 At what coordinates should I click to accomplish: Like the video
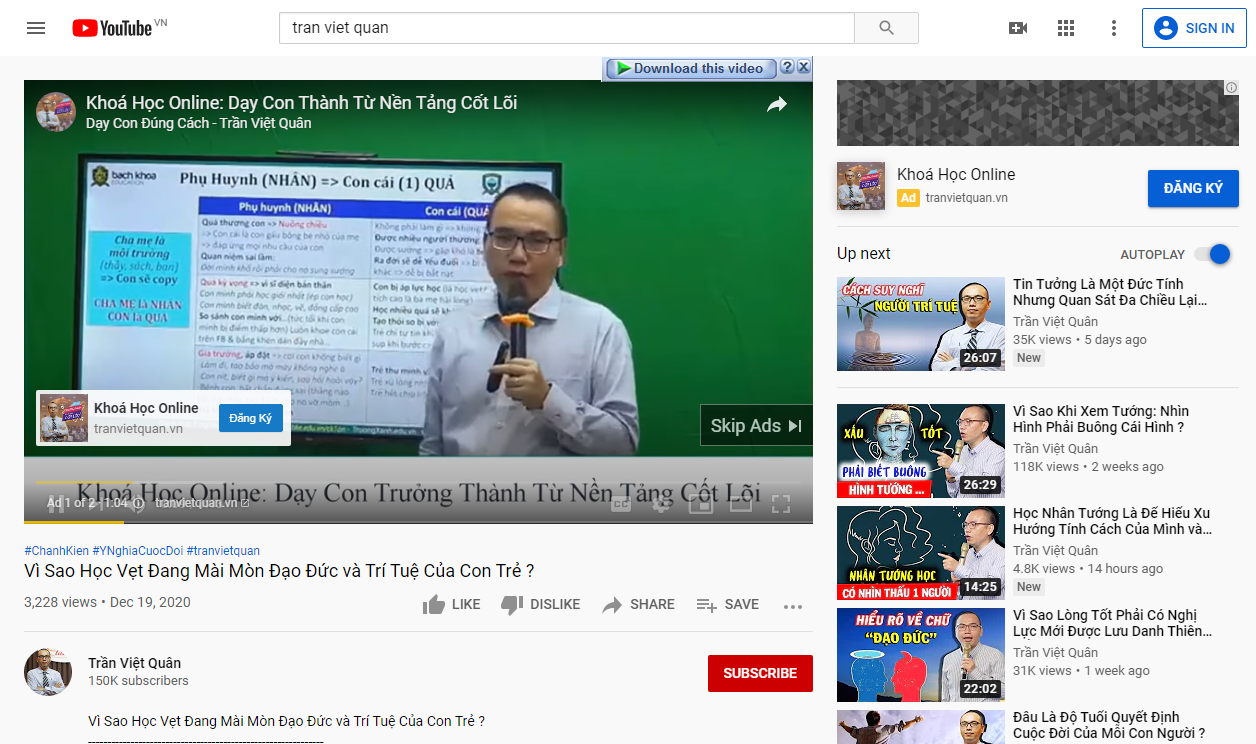(x=451, y=604)
